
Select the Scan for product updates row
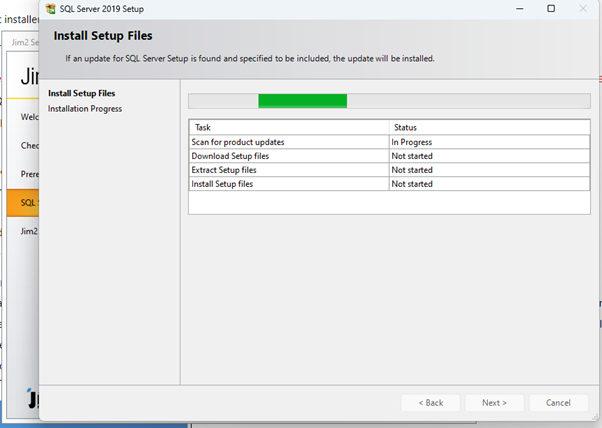pyautogui.click(x=389, y=142)
